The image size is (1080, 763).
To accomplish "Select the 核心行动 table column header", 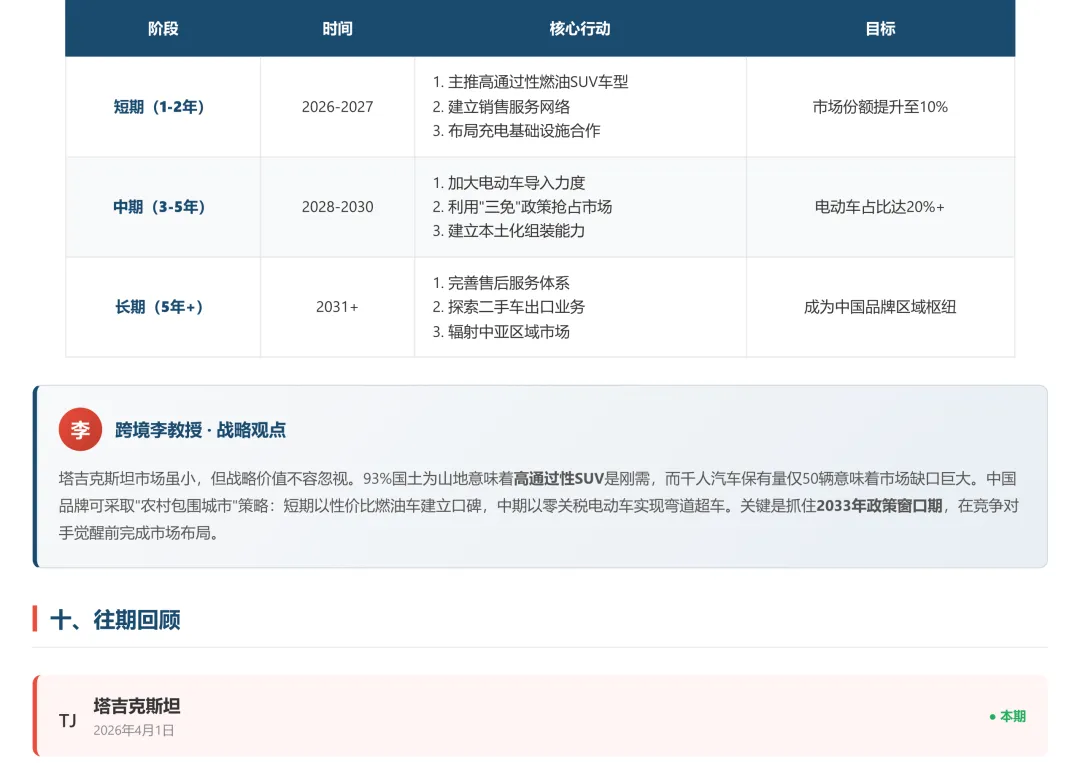I will tap(580, 28).
